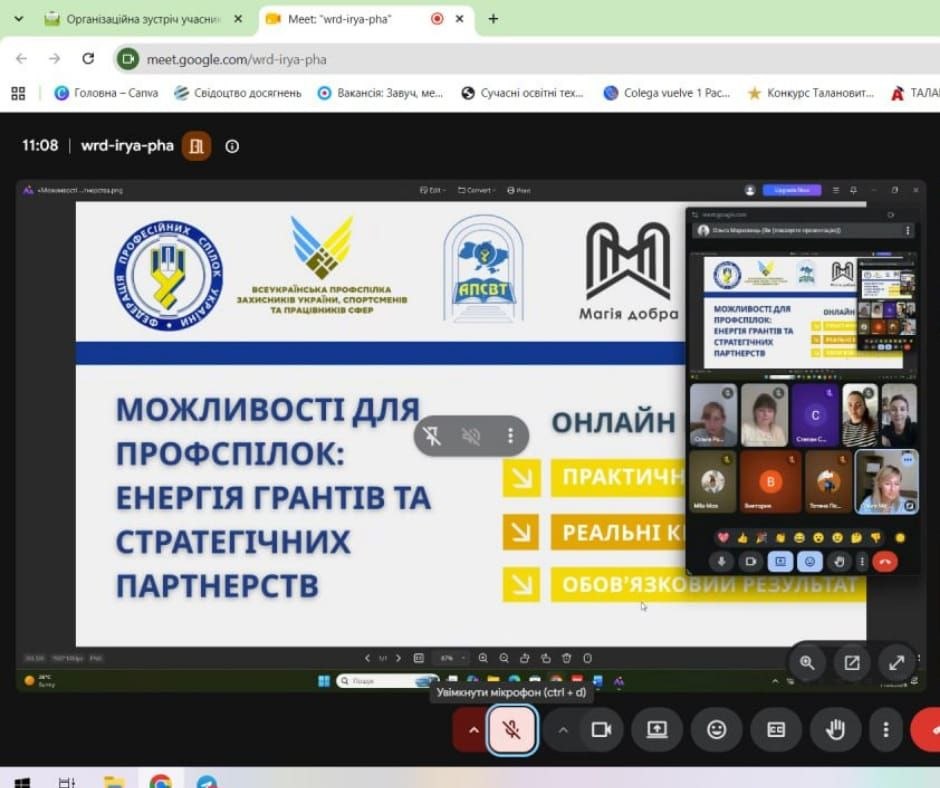Click red leave call button
This screenshot has width=940, height=788.
pos(926,730)
